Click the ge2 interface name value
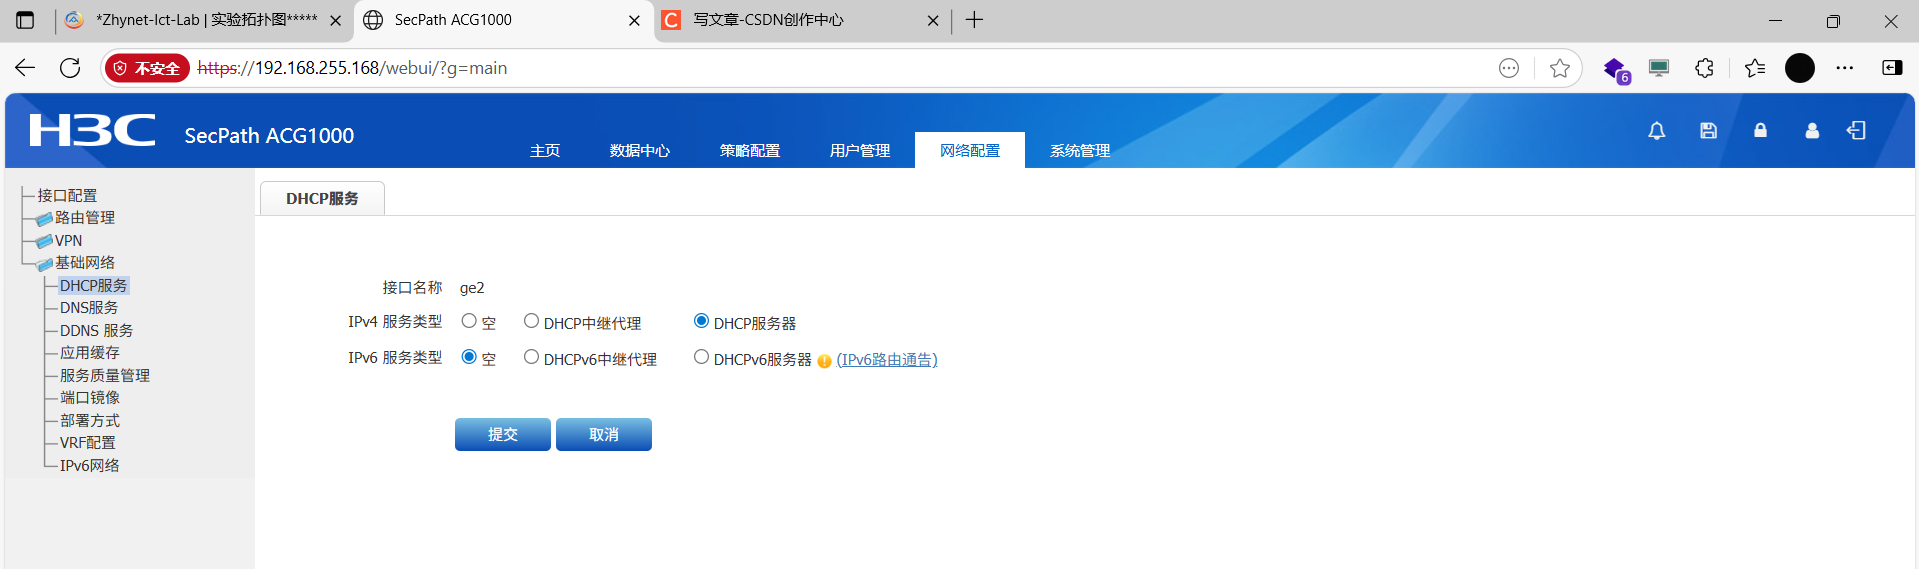Viewport: 1919px width, 569px height. tap(472, 288)
